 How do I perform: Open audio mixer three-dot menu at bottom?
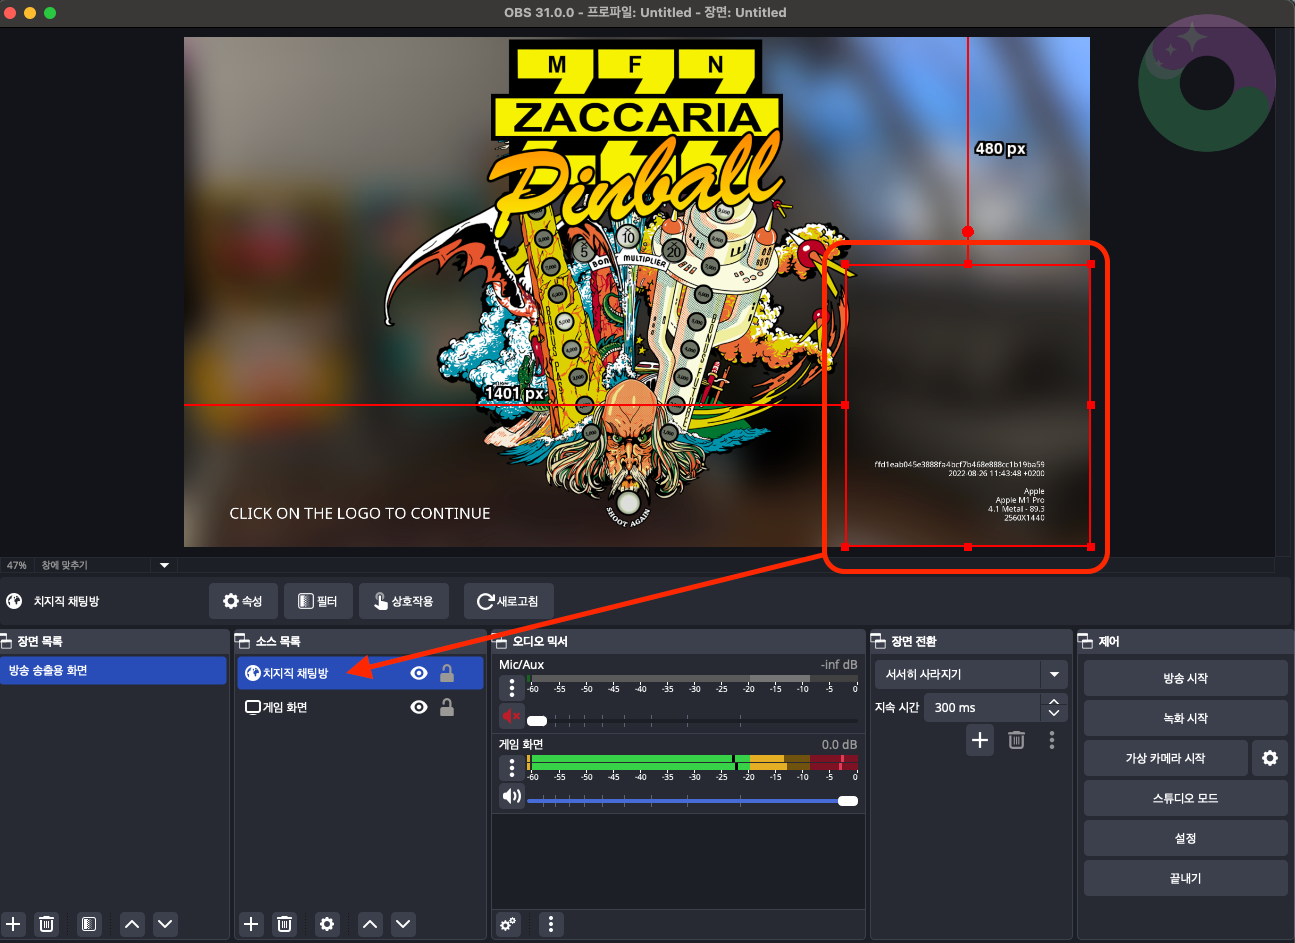551,924
